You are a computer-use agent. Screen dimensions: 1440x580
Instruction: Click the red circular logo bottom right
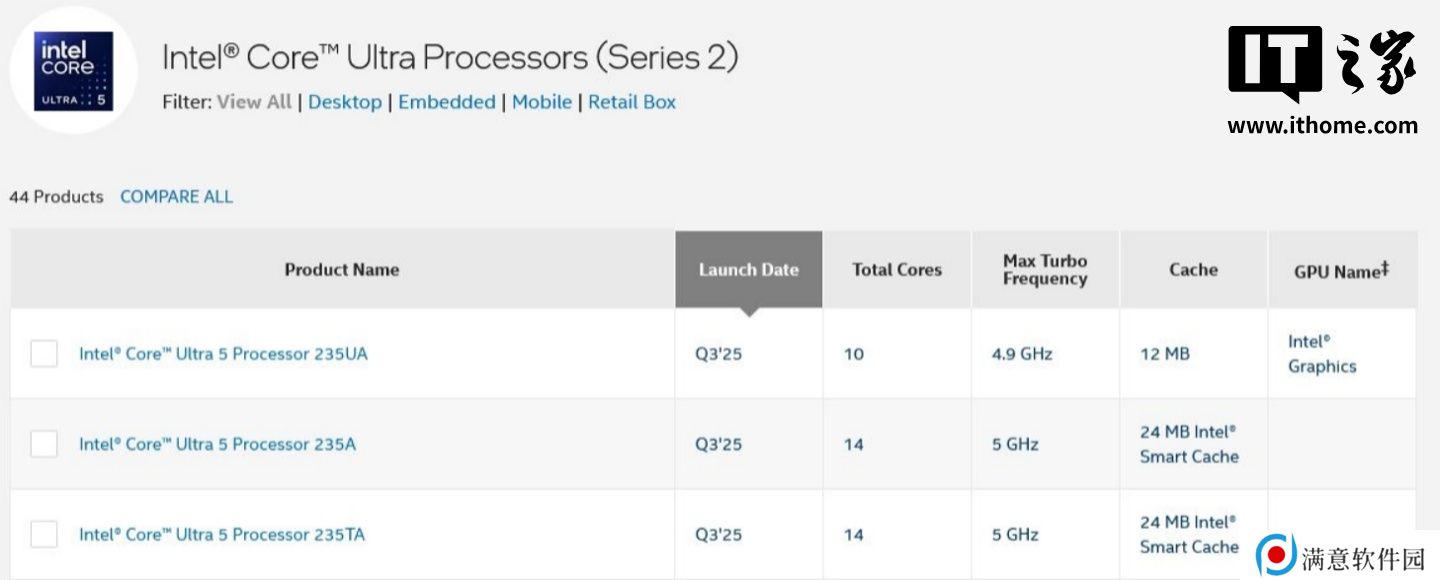[1276, 555]
